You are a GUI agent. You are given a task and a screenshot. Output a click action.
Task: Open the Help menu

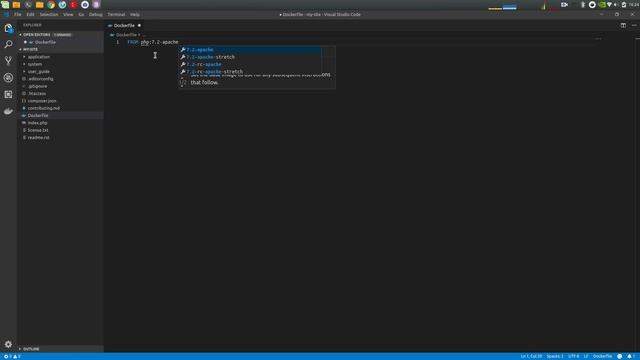(135, 14)
